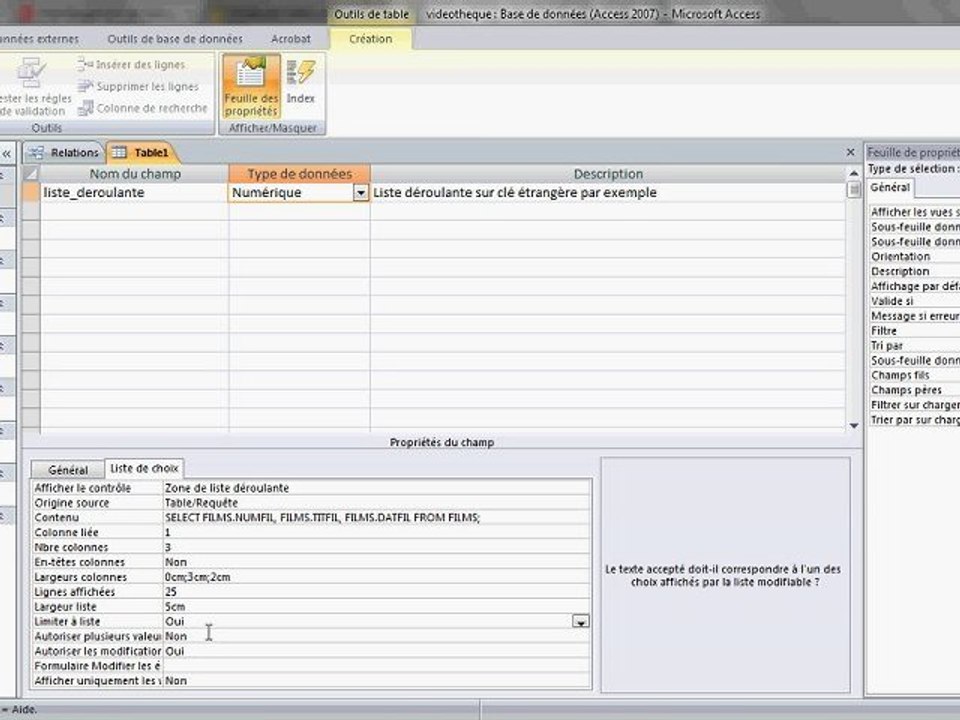Toggle the Feuille des propriétés button

pos(251,86)
